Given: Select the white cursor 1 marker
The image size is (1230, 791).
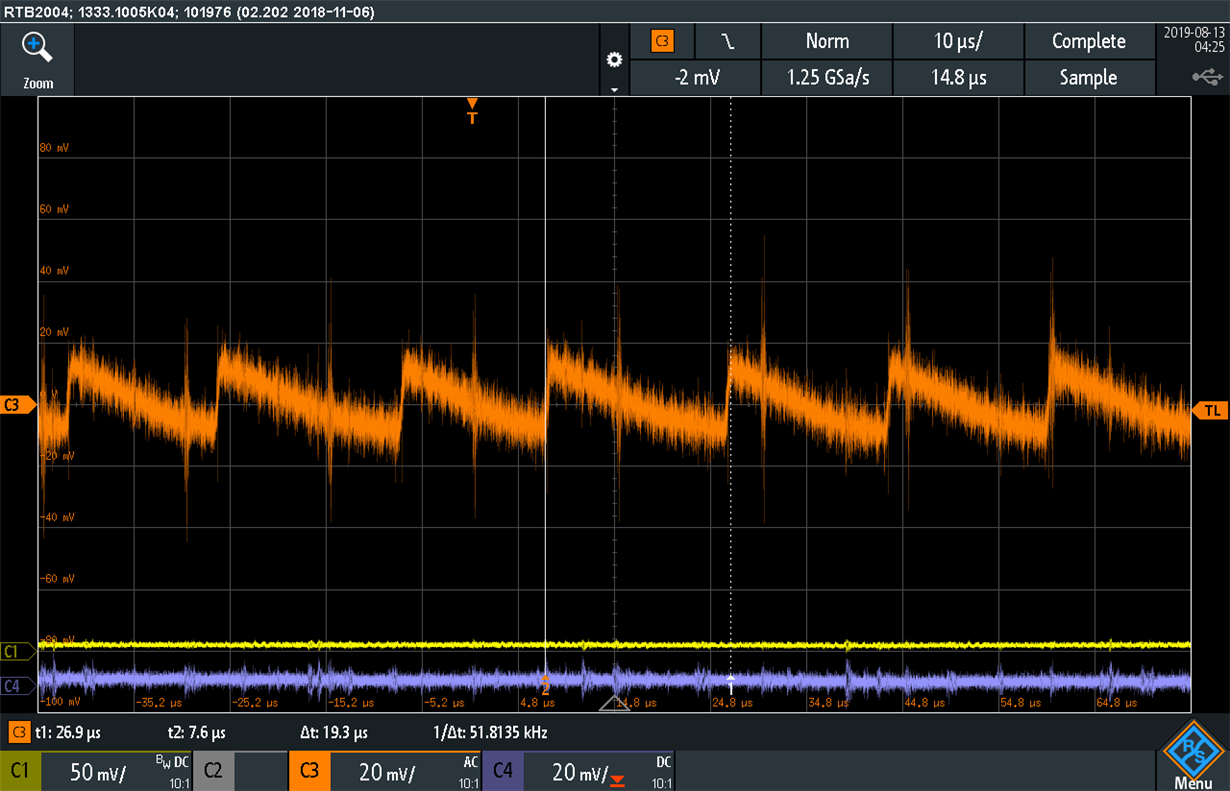Looking at the screenshot, I should click(x=731, y=685).
